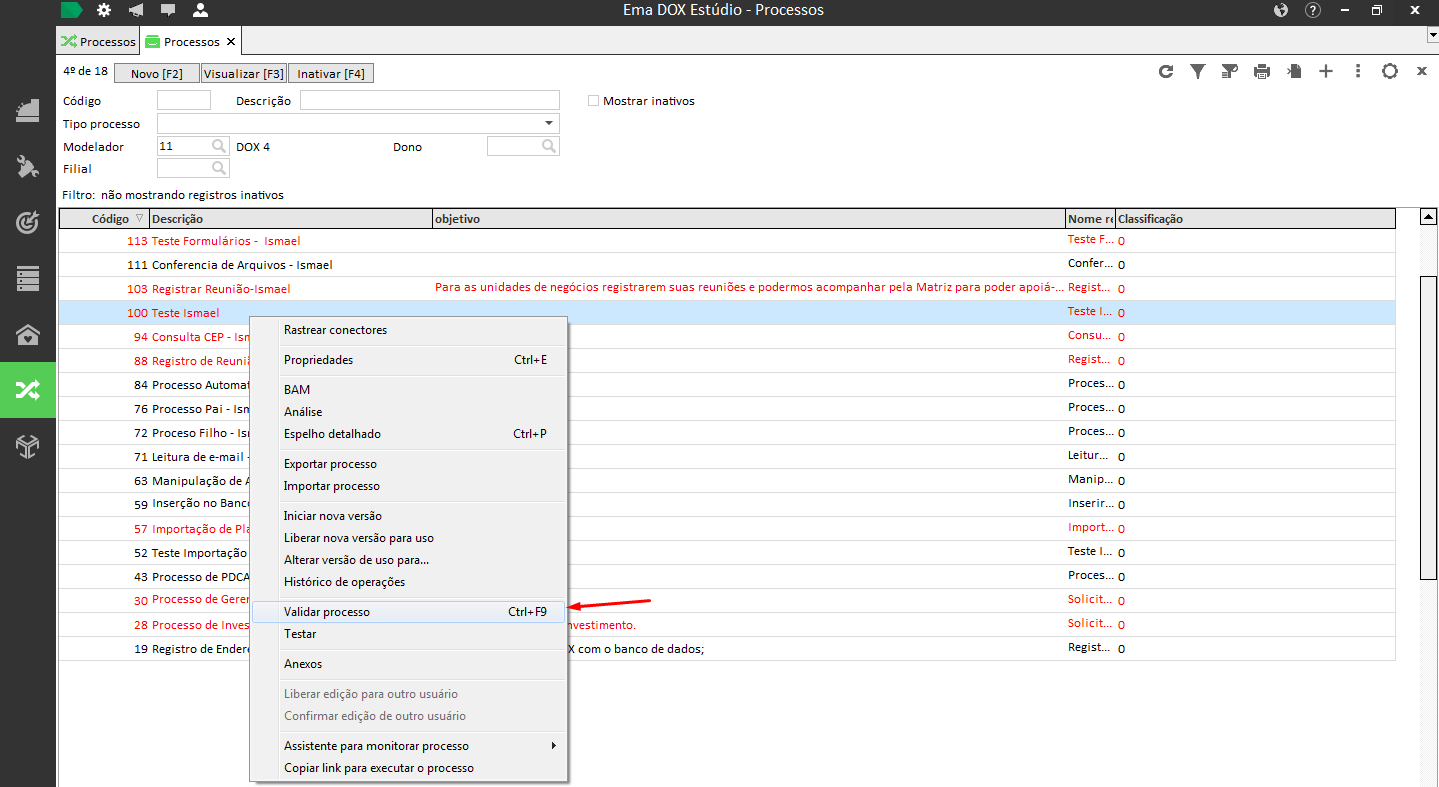Image resolution: width=1439 pixels, height=787 pixels.
Task: Choose Testar in the context menu
Action: (410, 634)
